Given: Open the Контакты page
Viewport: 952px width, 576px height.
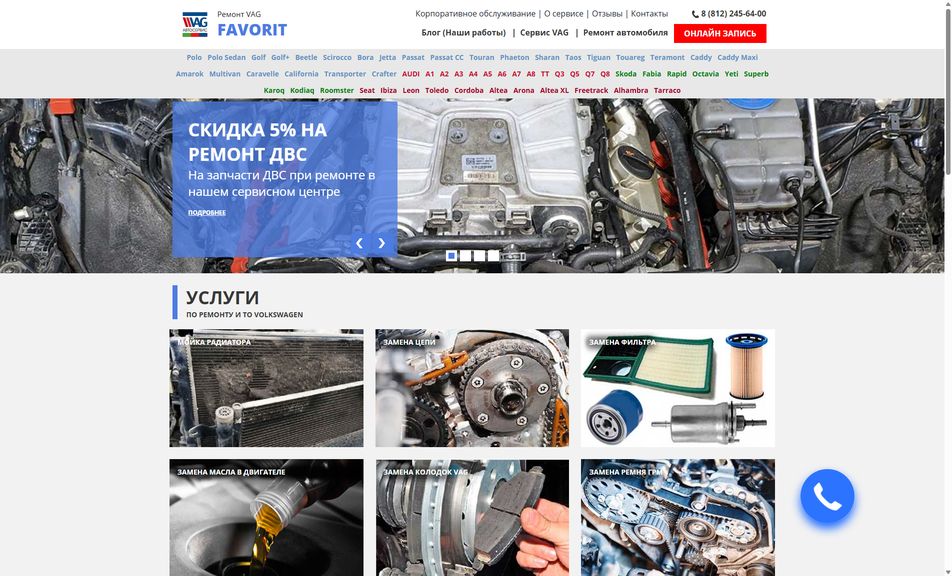Looking at the screenshot, I should pyautogui.click(x=649, y=13).
